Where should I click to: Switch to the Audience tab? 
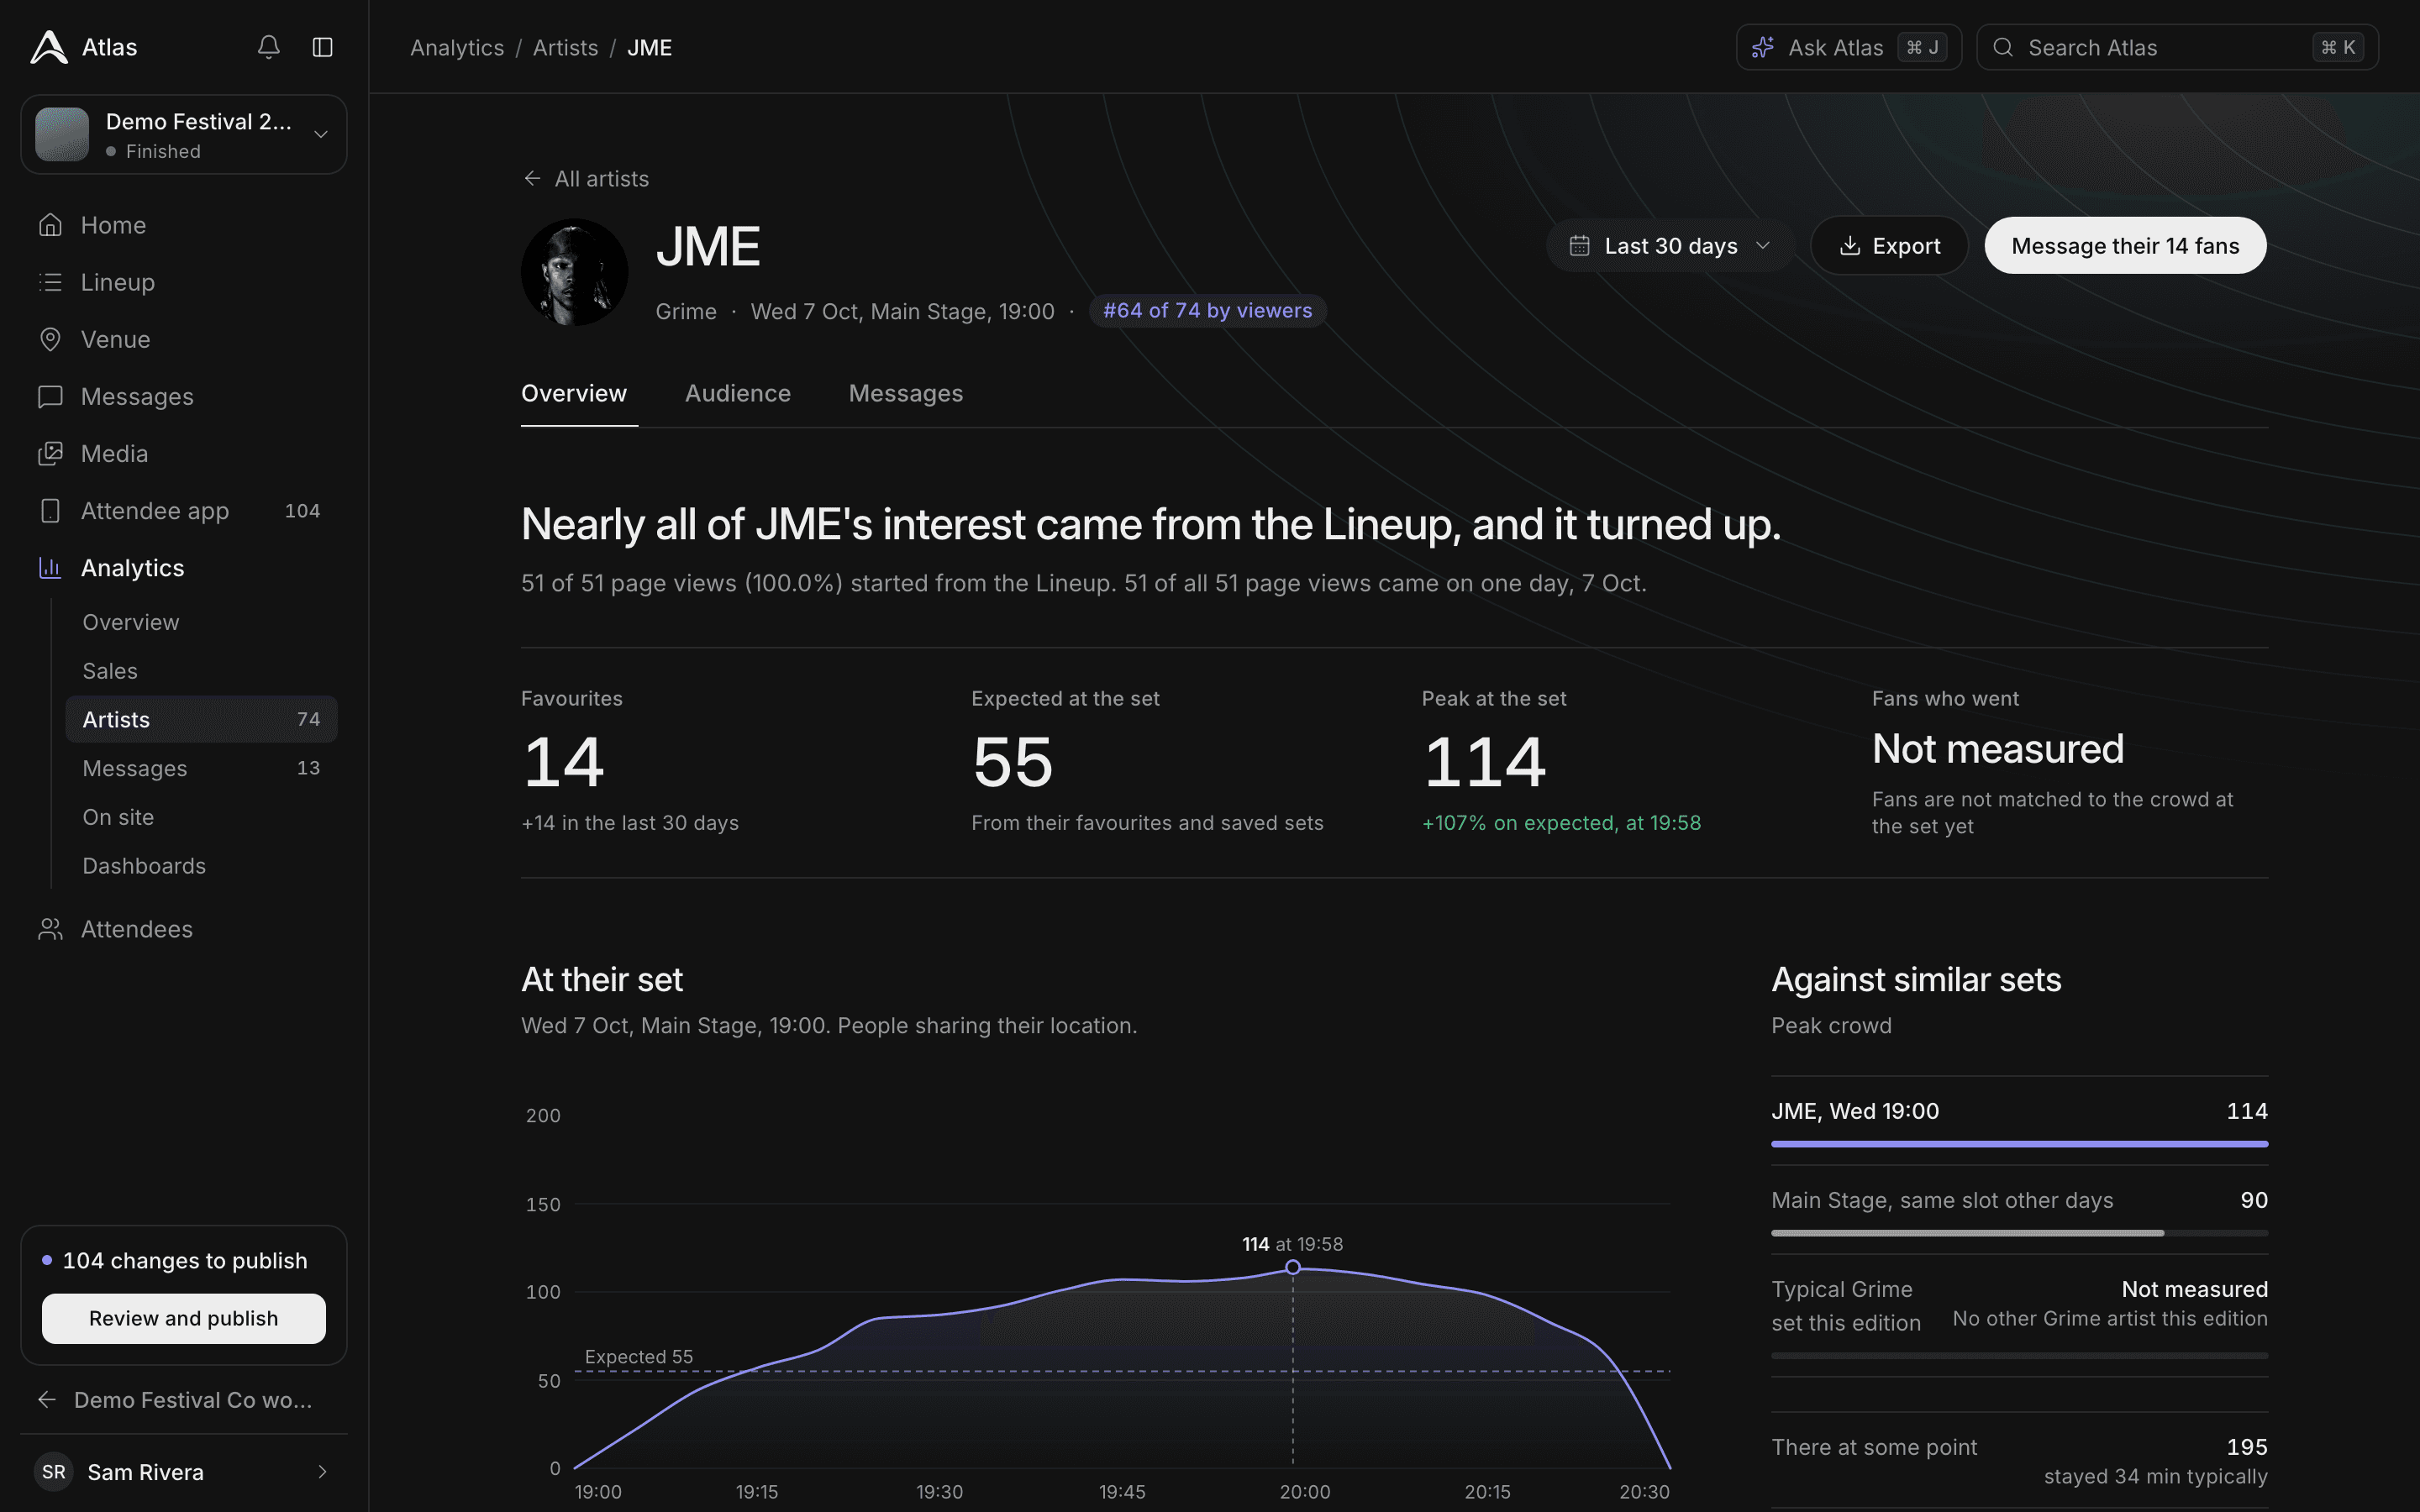[x=738, y=393]
